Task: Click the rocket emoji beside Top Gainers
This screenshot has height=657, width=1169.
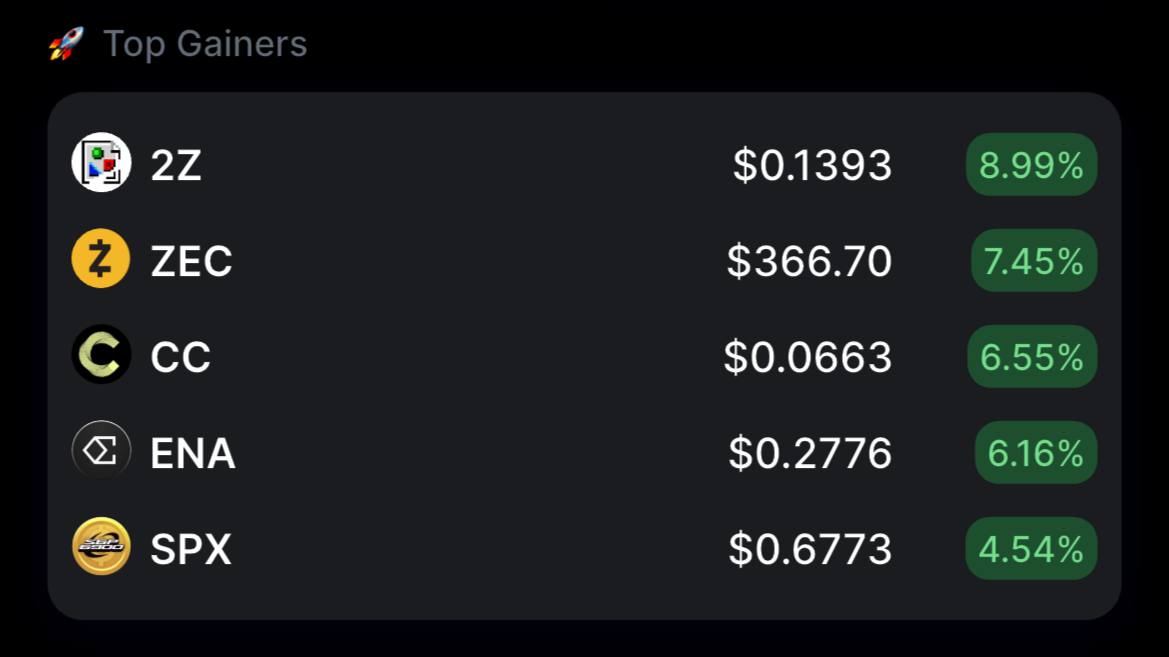Action: point(66,43)
